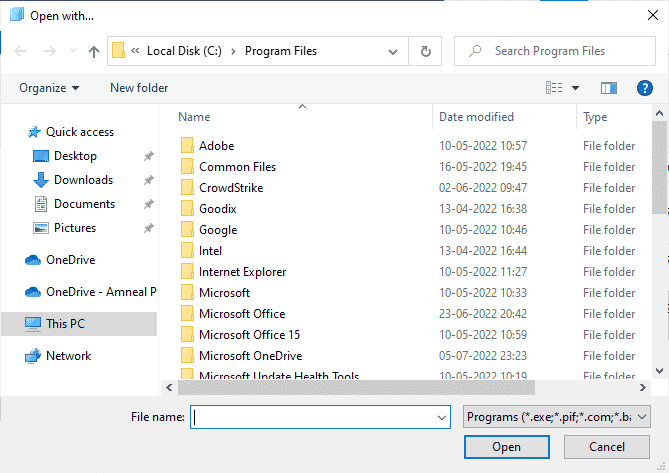
Task: Select the Microsoft OneDrive folder icon
Action: pos(187,355)
